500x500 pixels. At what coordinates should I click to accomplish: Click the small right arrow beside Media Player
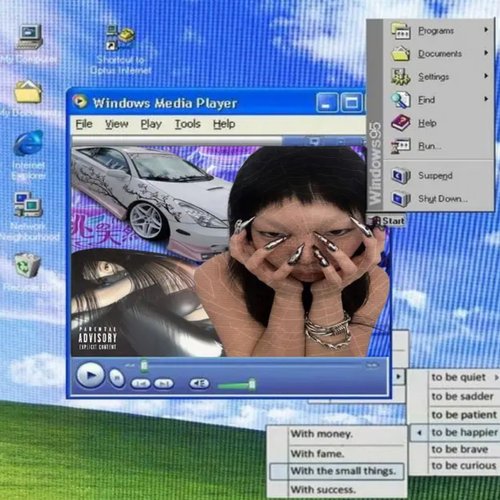(398, 377)
